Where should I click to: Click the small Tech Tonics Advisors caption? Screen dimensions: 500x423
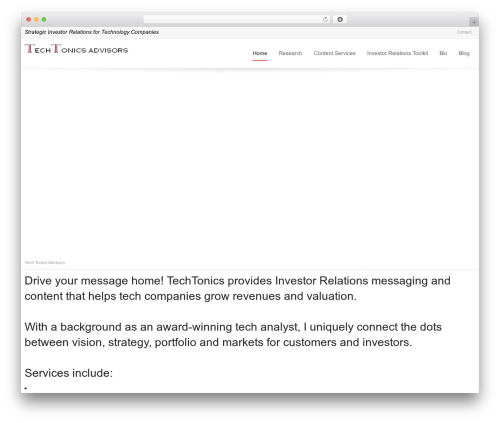(x=45, y=263)
